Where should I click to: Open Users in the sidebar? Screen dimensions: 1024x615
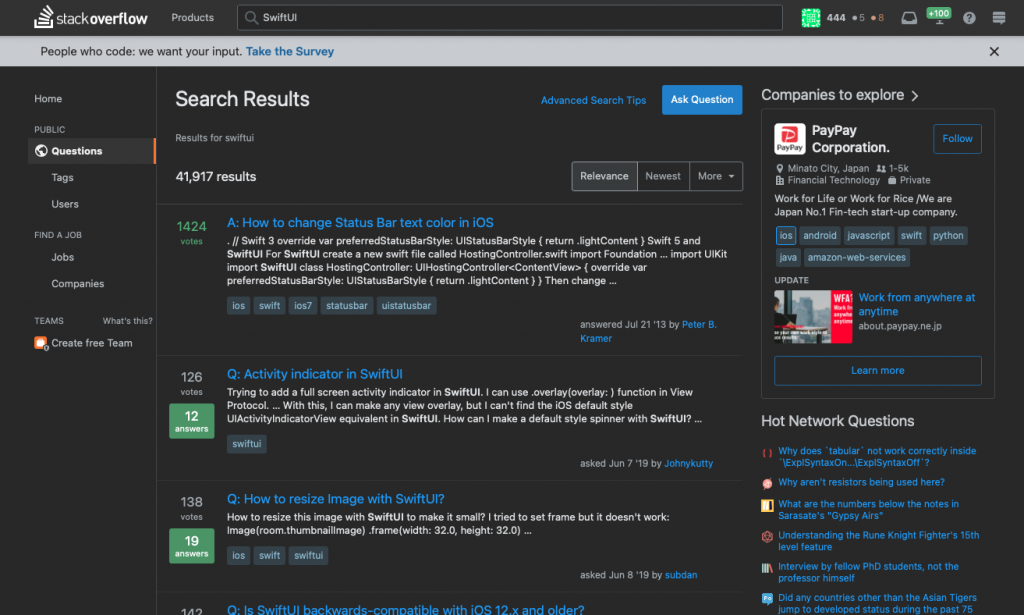click(65, 204)
